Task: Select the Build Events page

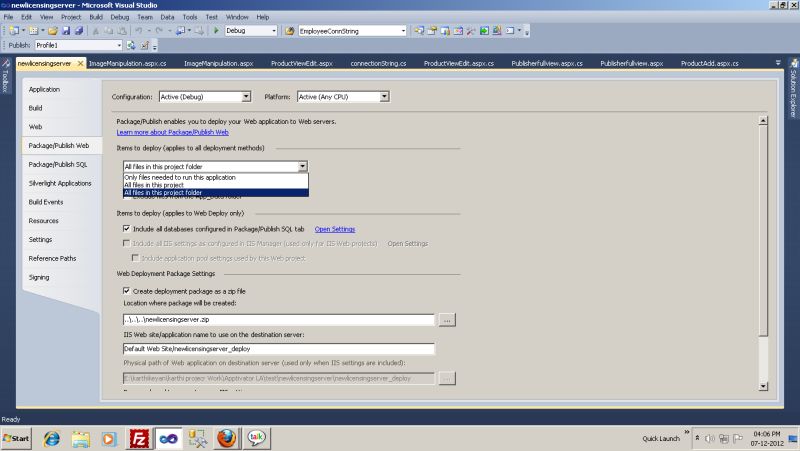Action: (61, 202)
